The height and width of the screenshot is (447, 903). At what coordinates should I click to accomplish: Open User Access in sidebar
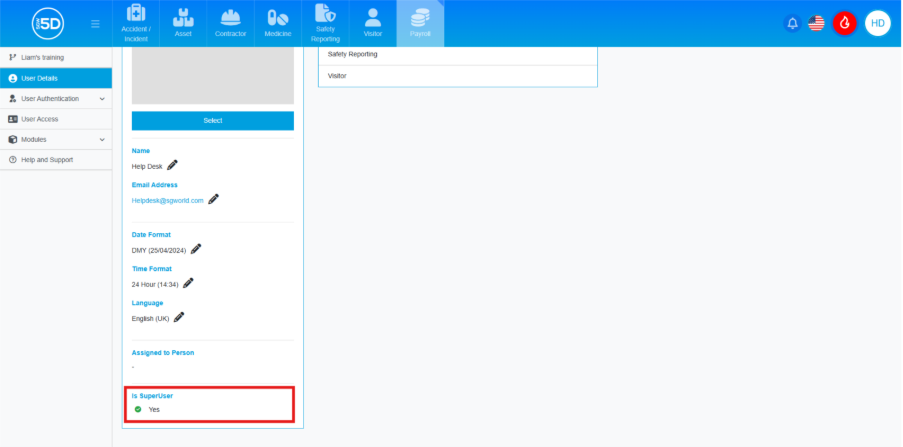(56, 119)
